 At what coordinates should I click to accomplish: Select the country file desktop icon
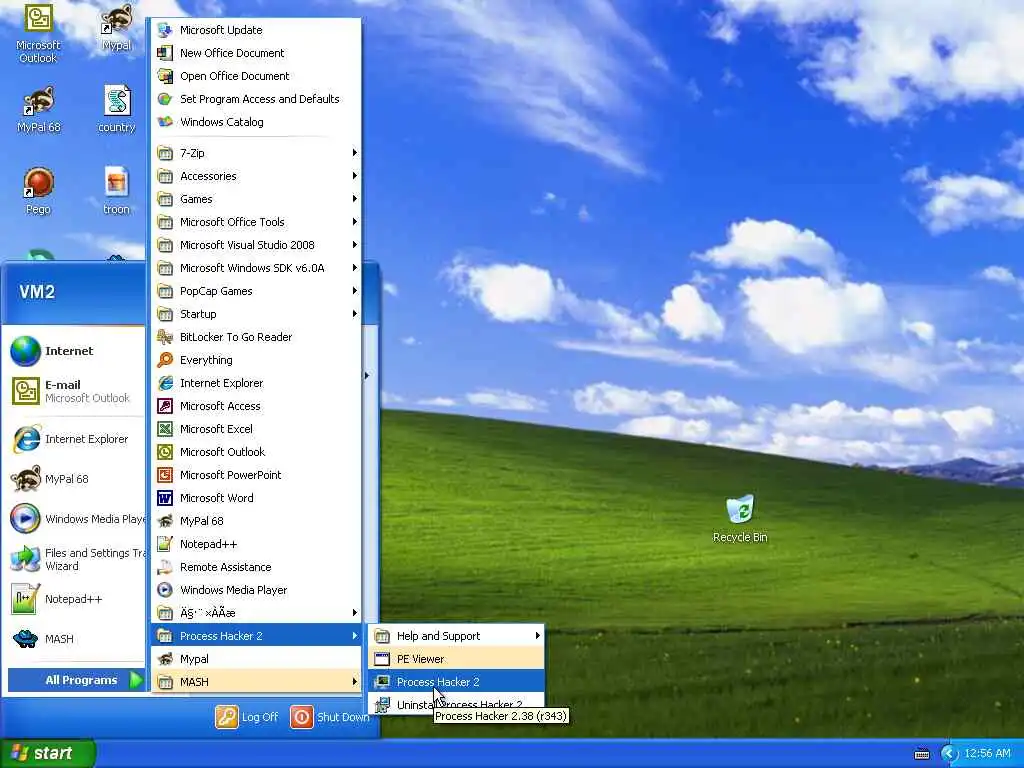click(x=116, y=110)
